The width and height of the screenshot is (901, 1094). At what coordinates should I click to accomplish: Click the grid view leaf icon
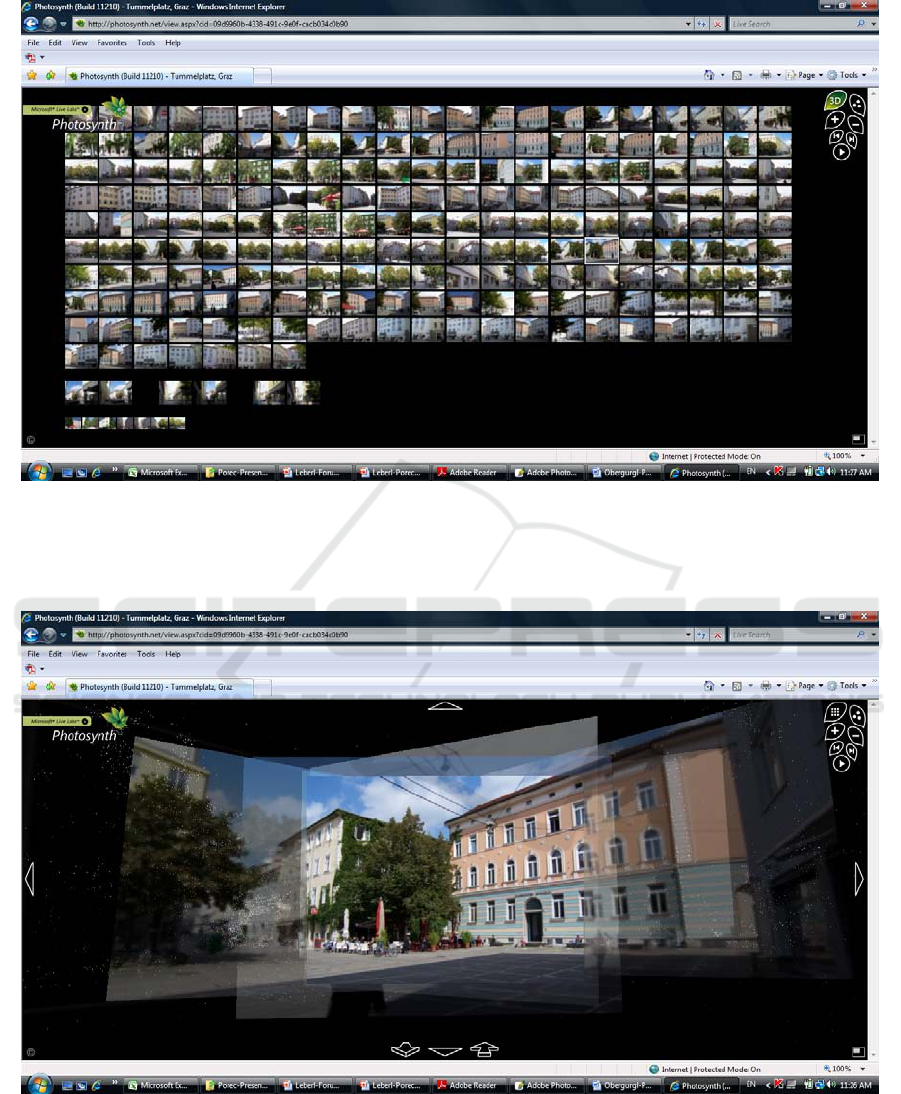[x=835, y=713]
